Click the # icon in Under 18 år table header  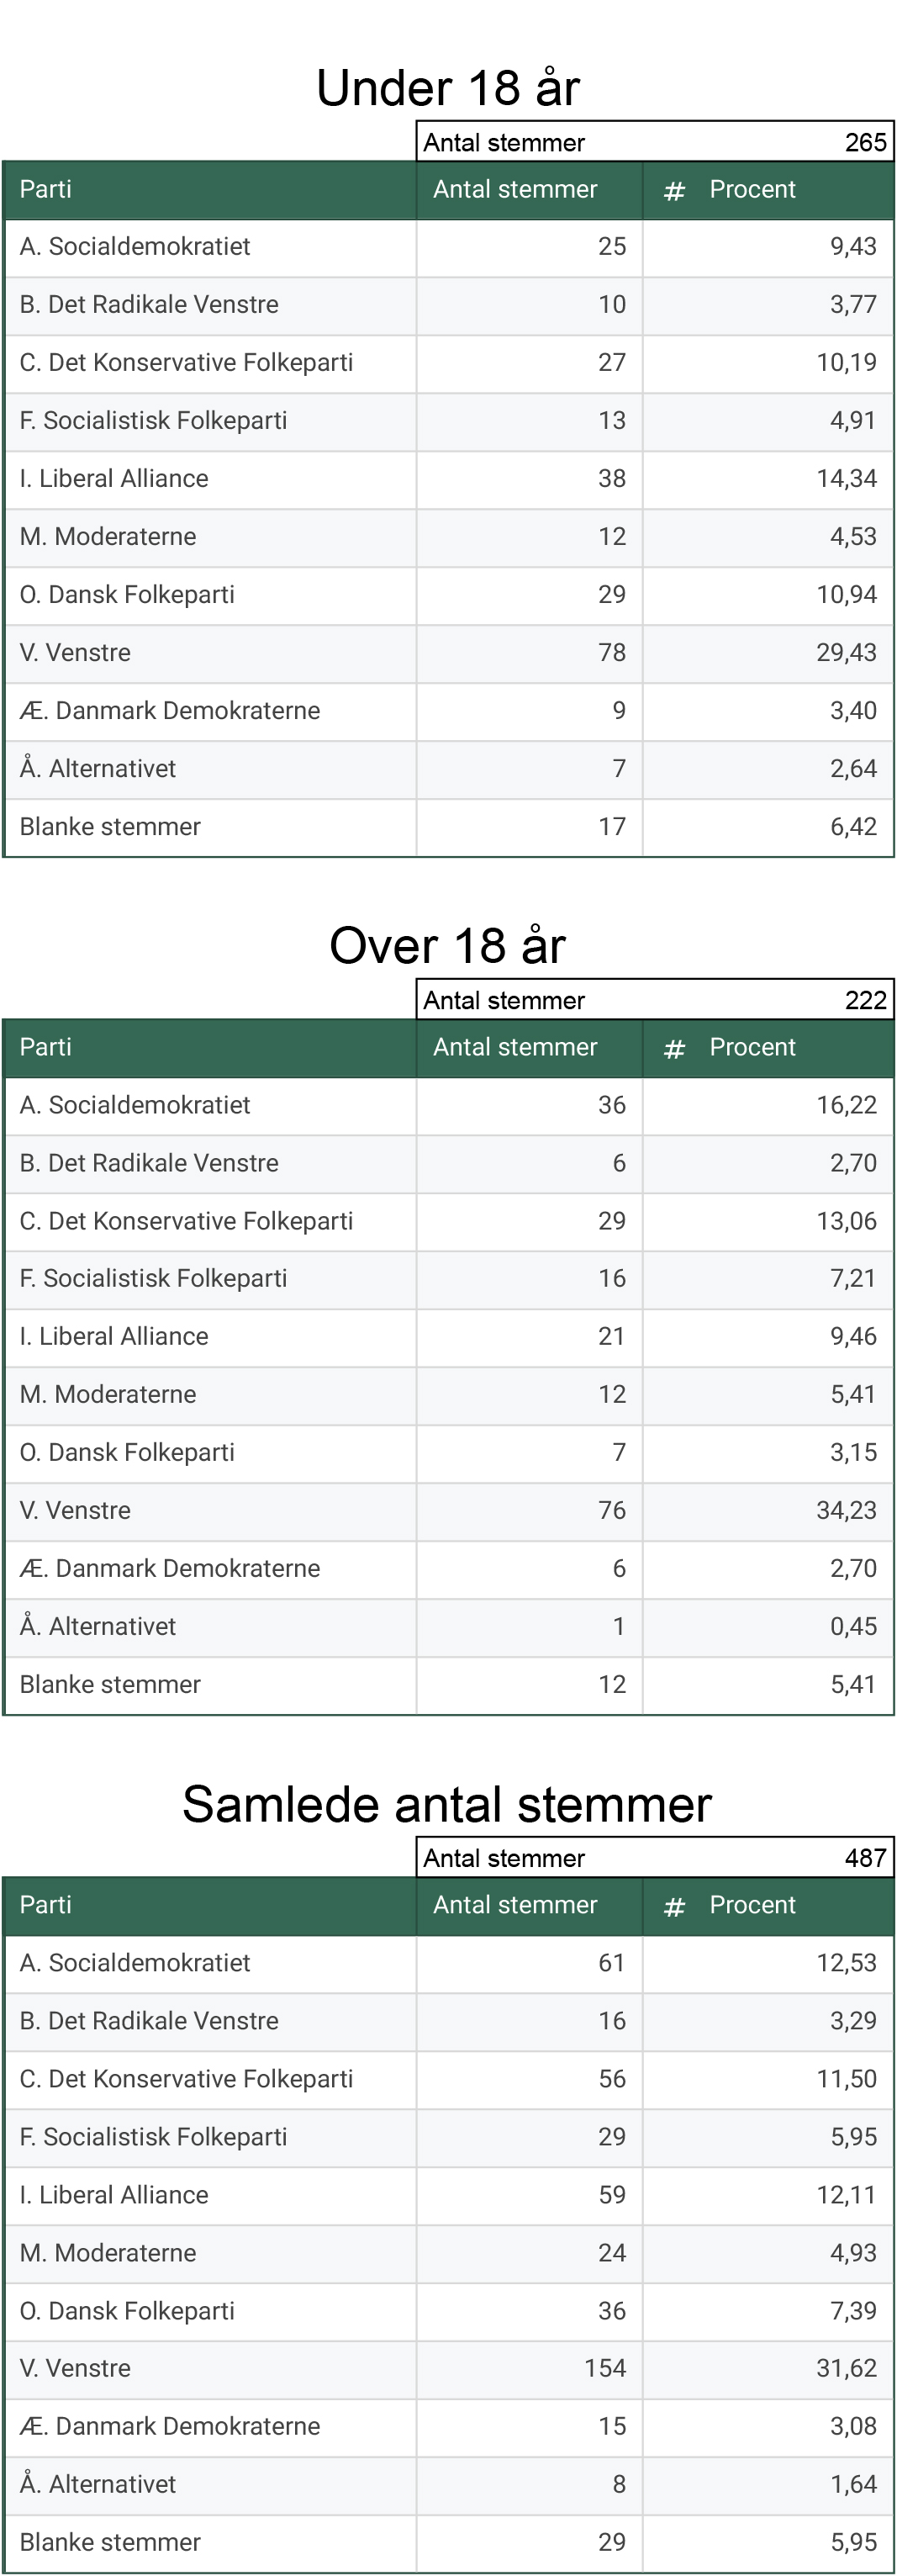pos(674,190)
